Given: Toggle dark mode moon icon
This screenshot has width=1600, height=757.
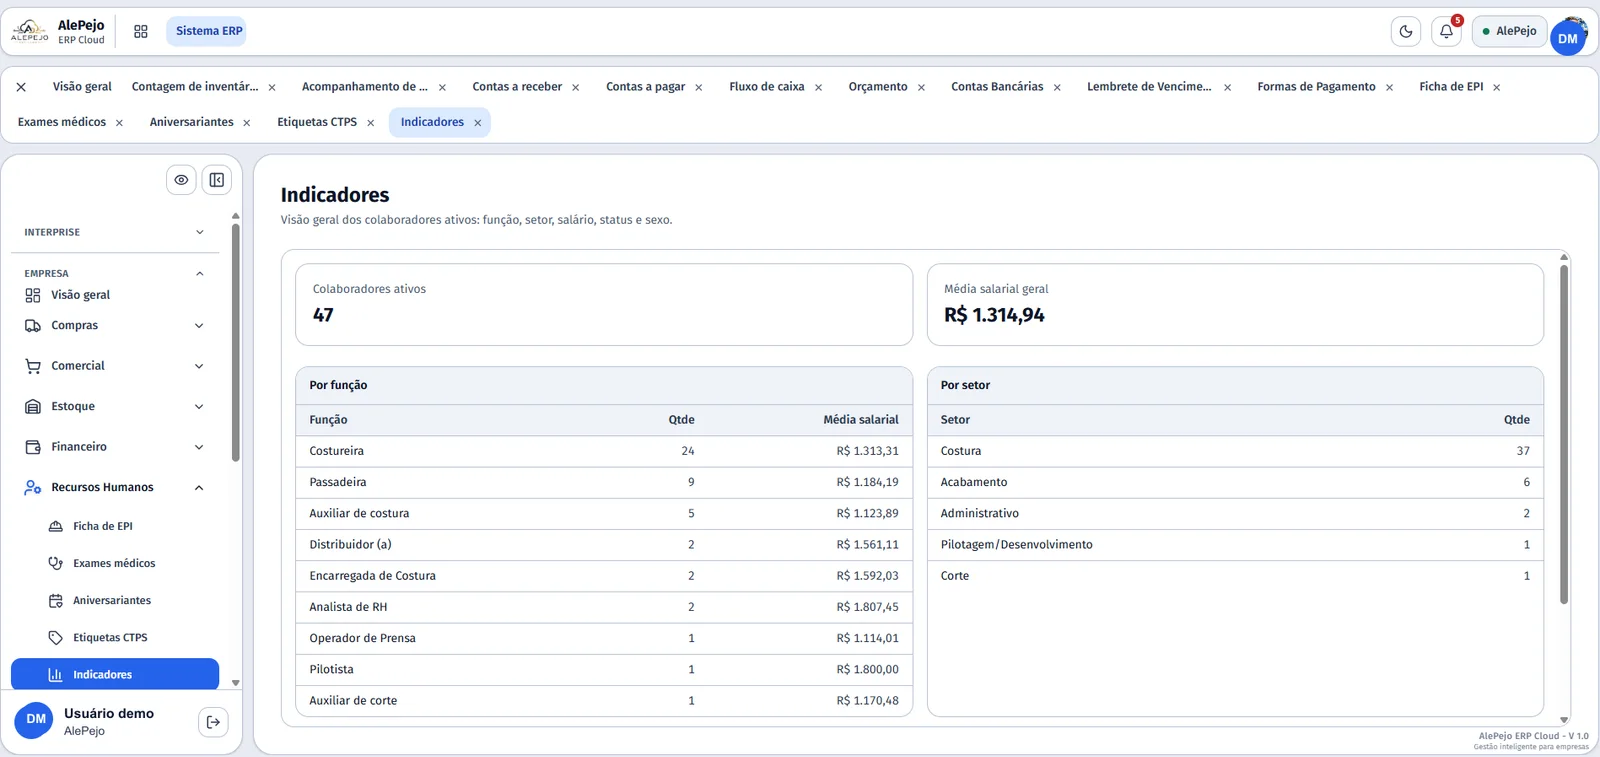Looking at the screenshot, I should click(1406, 32).
